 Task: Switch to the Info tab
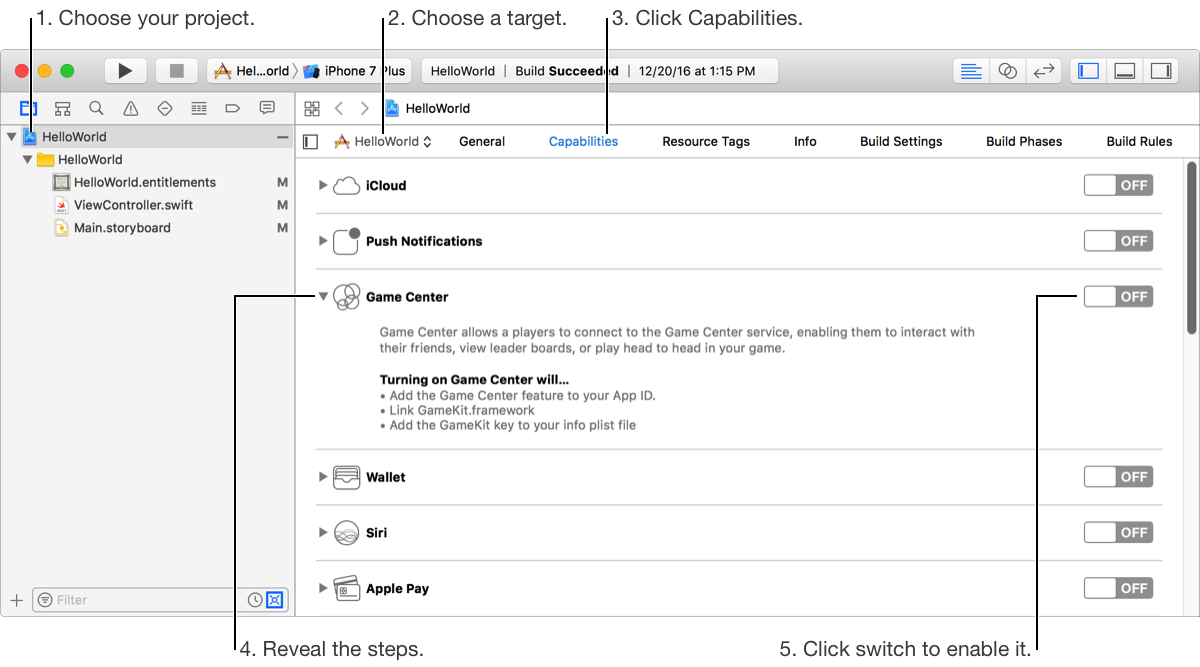[x=805, y=142]
